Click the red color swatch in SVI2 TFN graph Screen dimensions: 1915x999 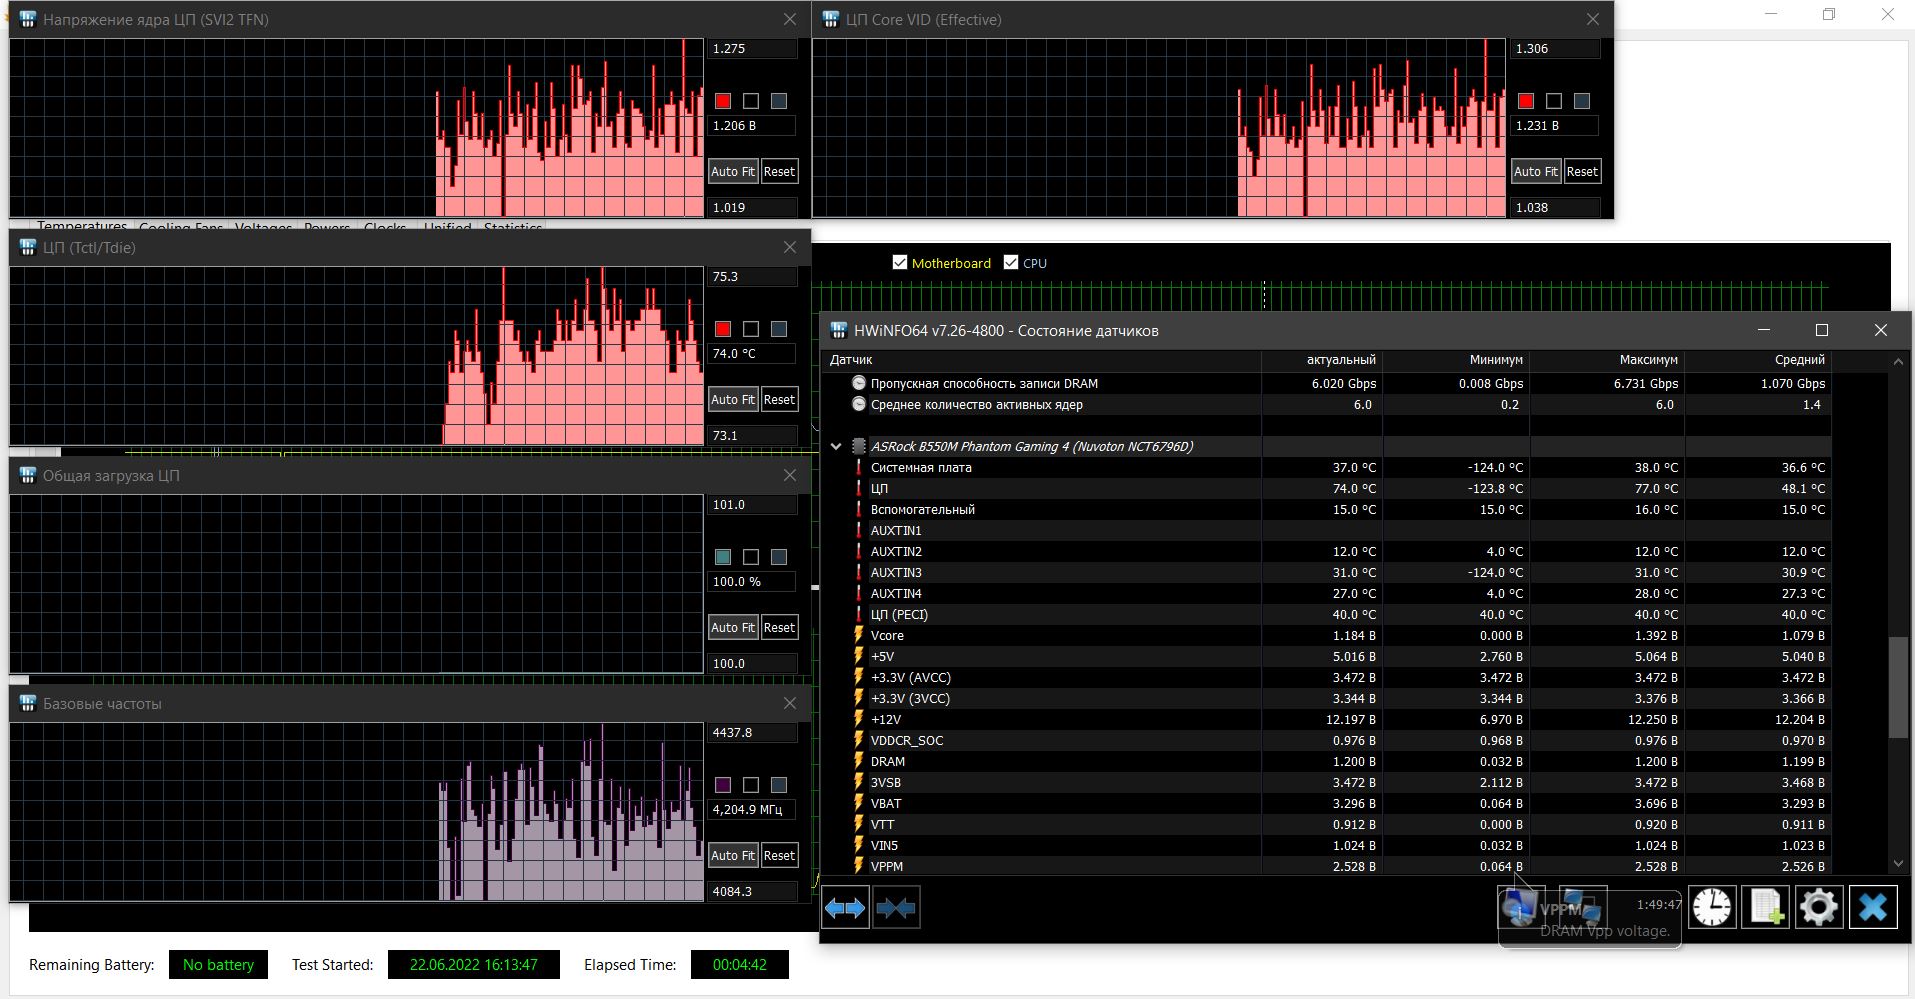pos(723,101)
